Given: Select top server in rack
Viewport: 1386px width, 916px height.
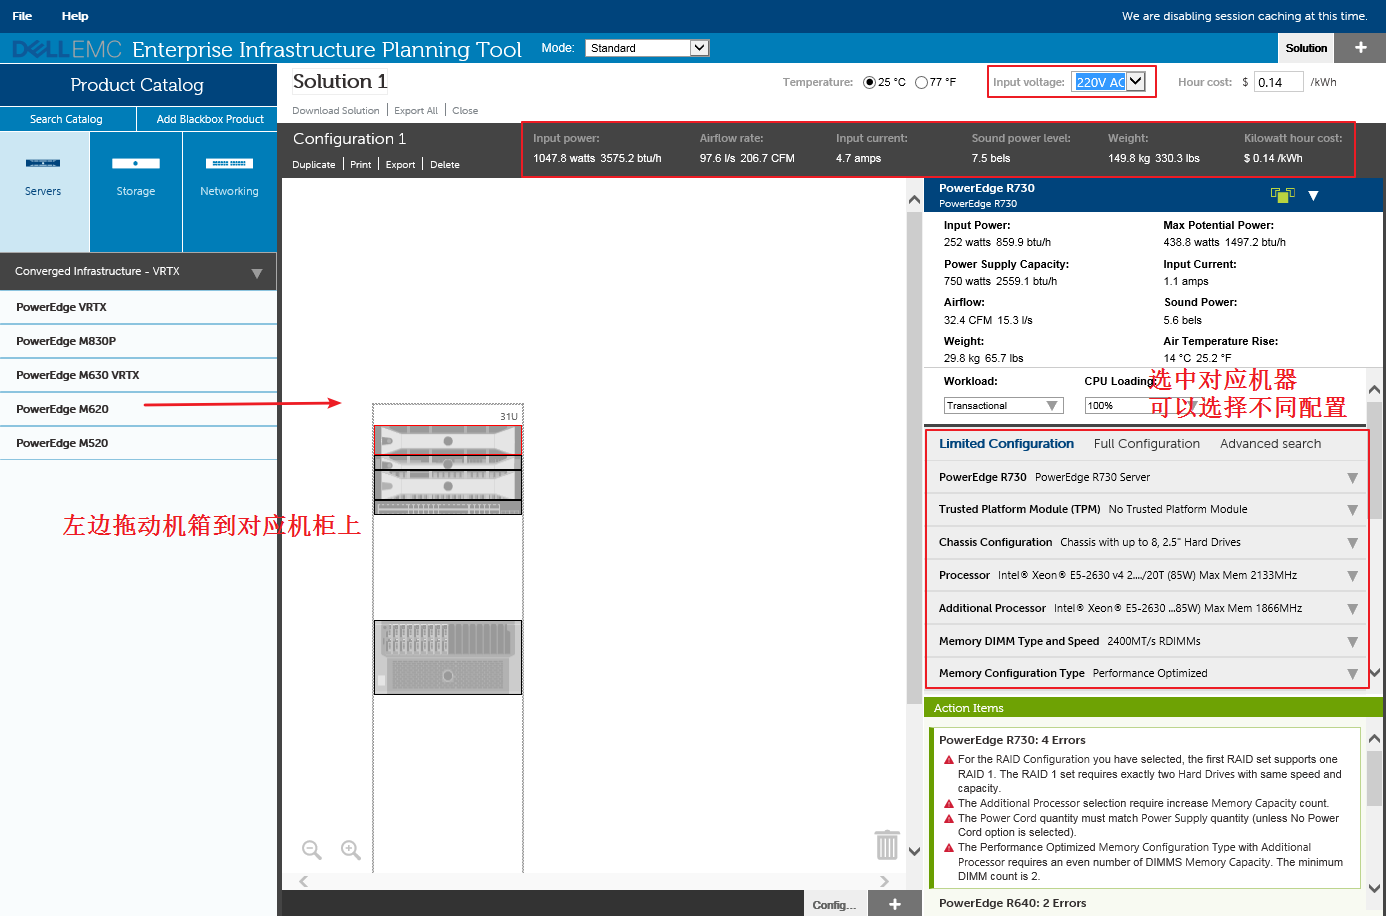Looking at the screenshot, I should point(448,440).
